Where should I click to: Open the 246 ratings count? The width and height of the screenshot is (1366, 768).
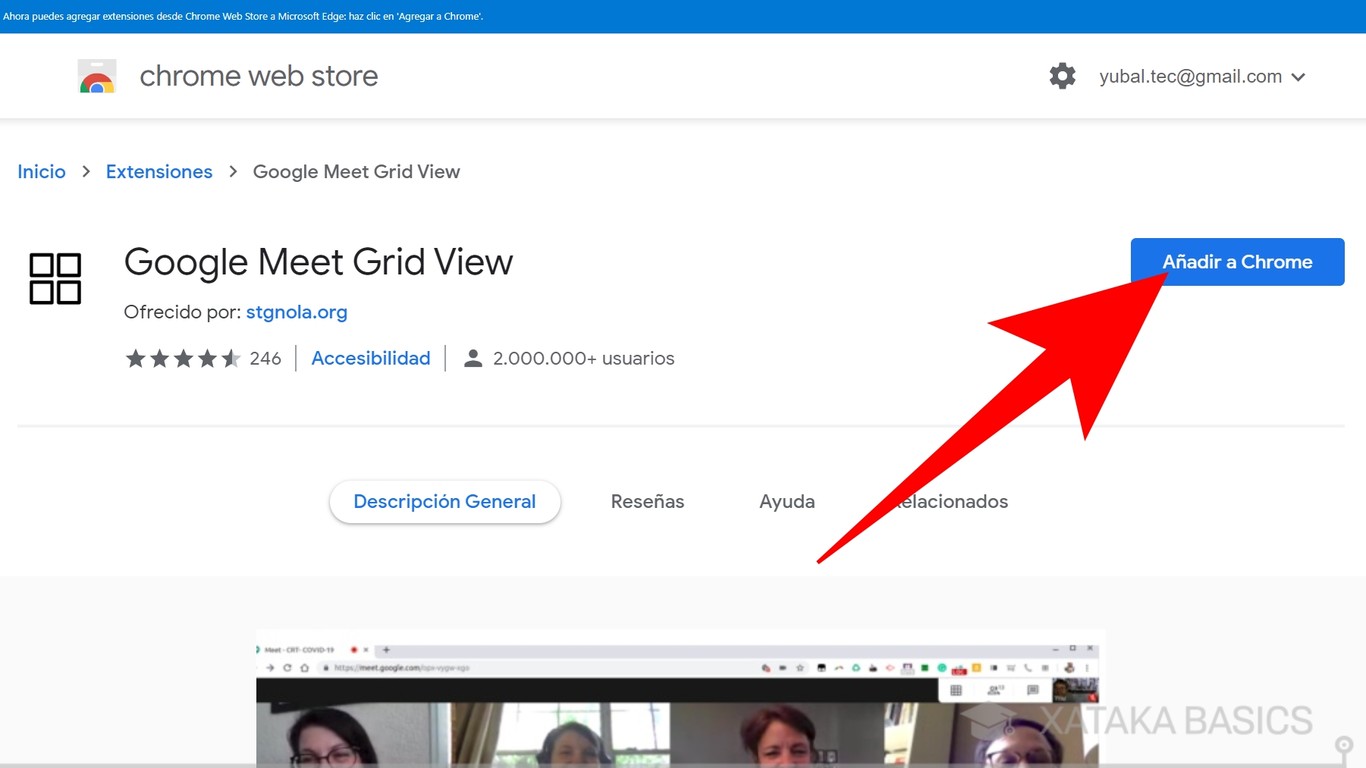[x=265, y=359]
